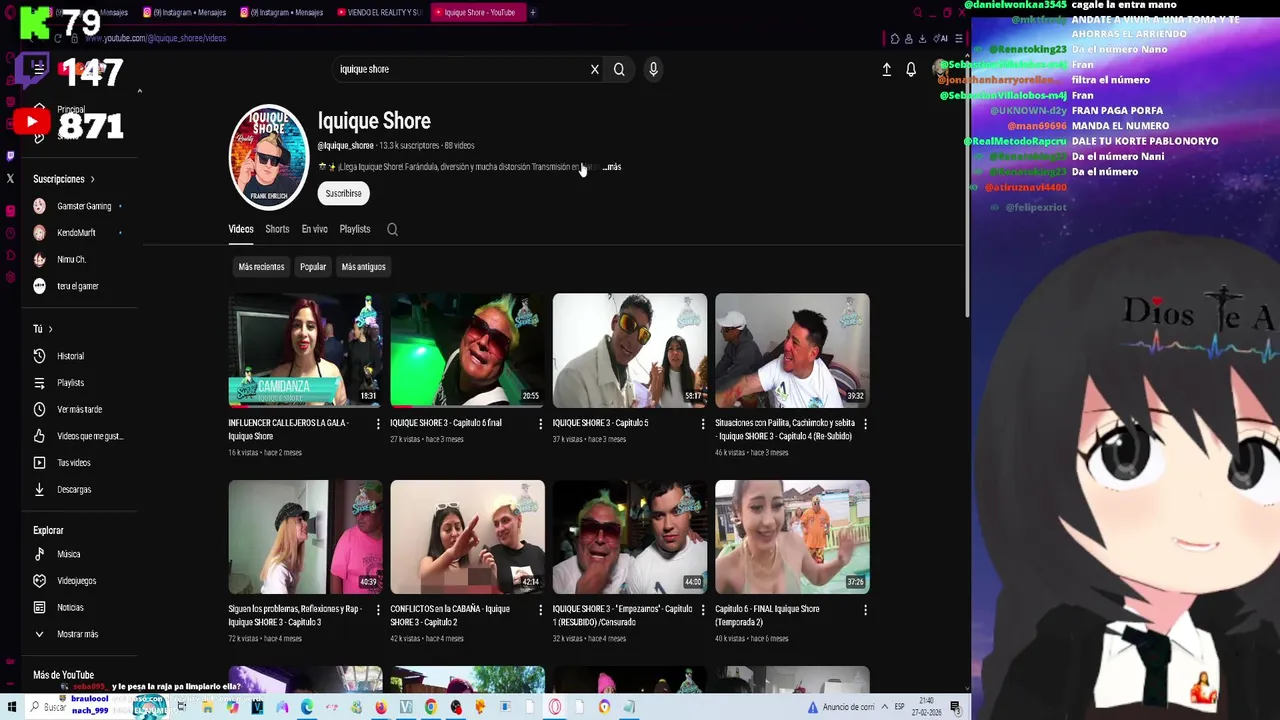
Task: Expand the channel description with ...más
Action: point(612,167)
